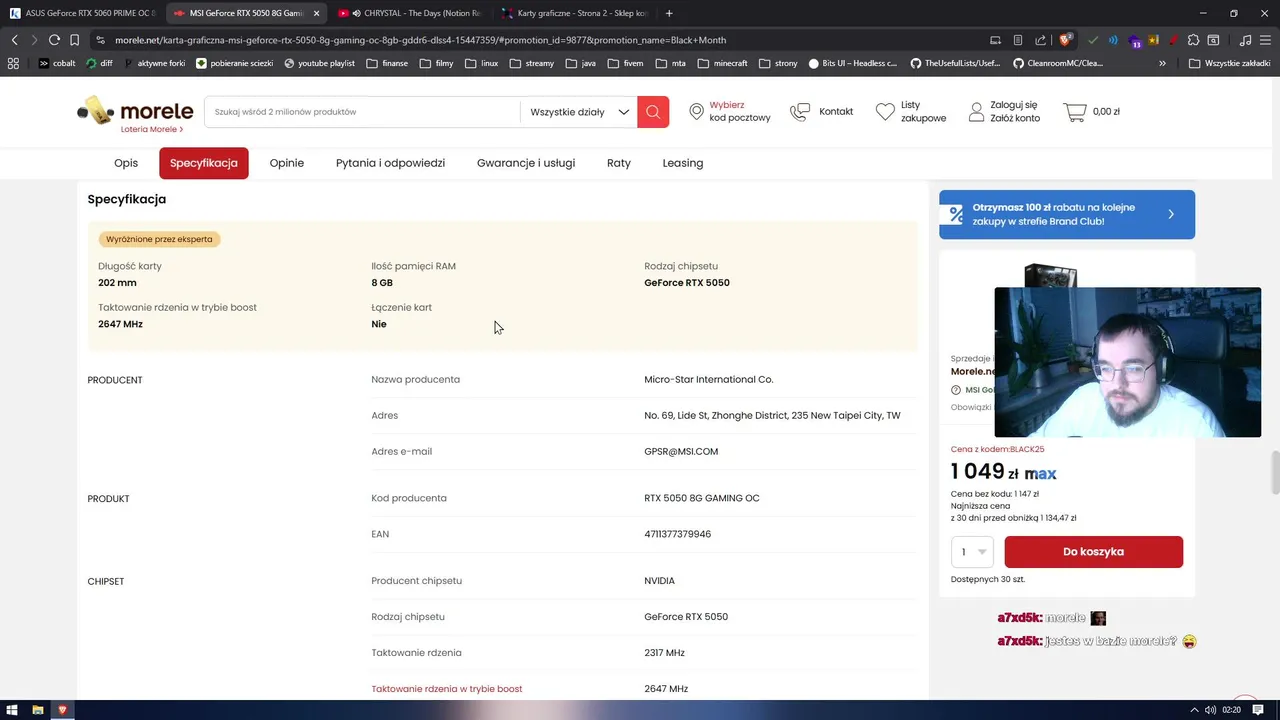Viewport: 1280px width, 720px height.
Task: Reload the page with the refresh icon
Action: 54,40
